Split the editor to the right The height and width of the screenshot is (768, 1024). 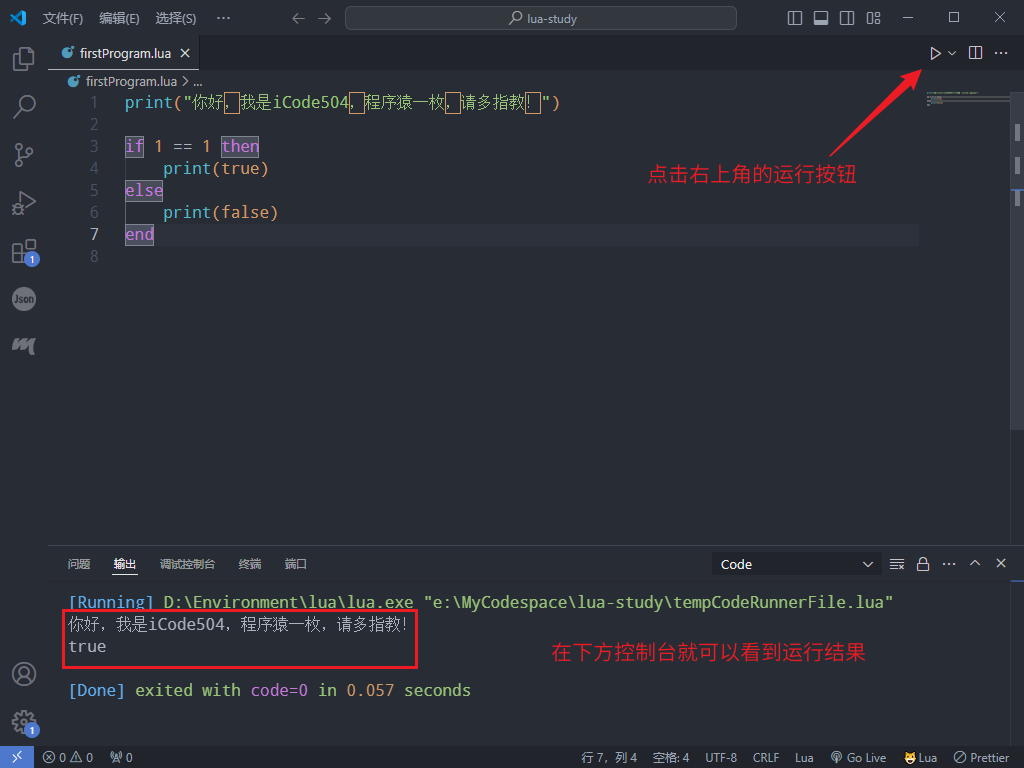[x=976, y=53]
